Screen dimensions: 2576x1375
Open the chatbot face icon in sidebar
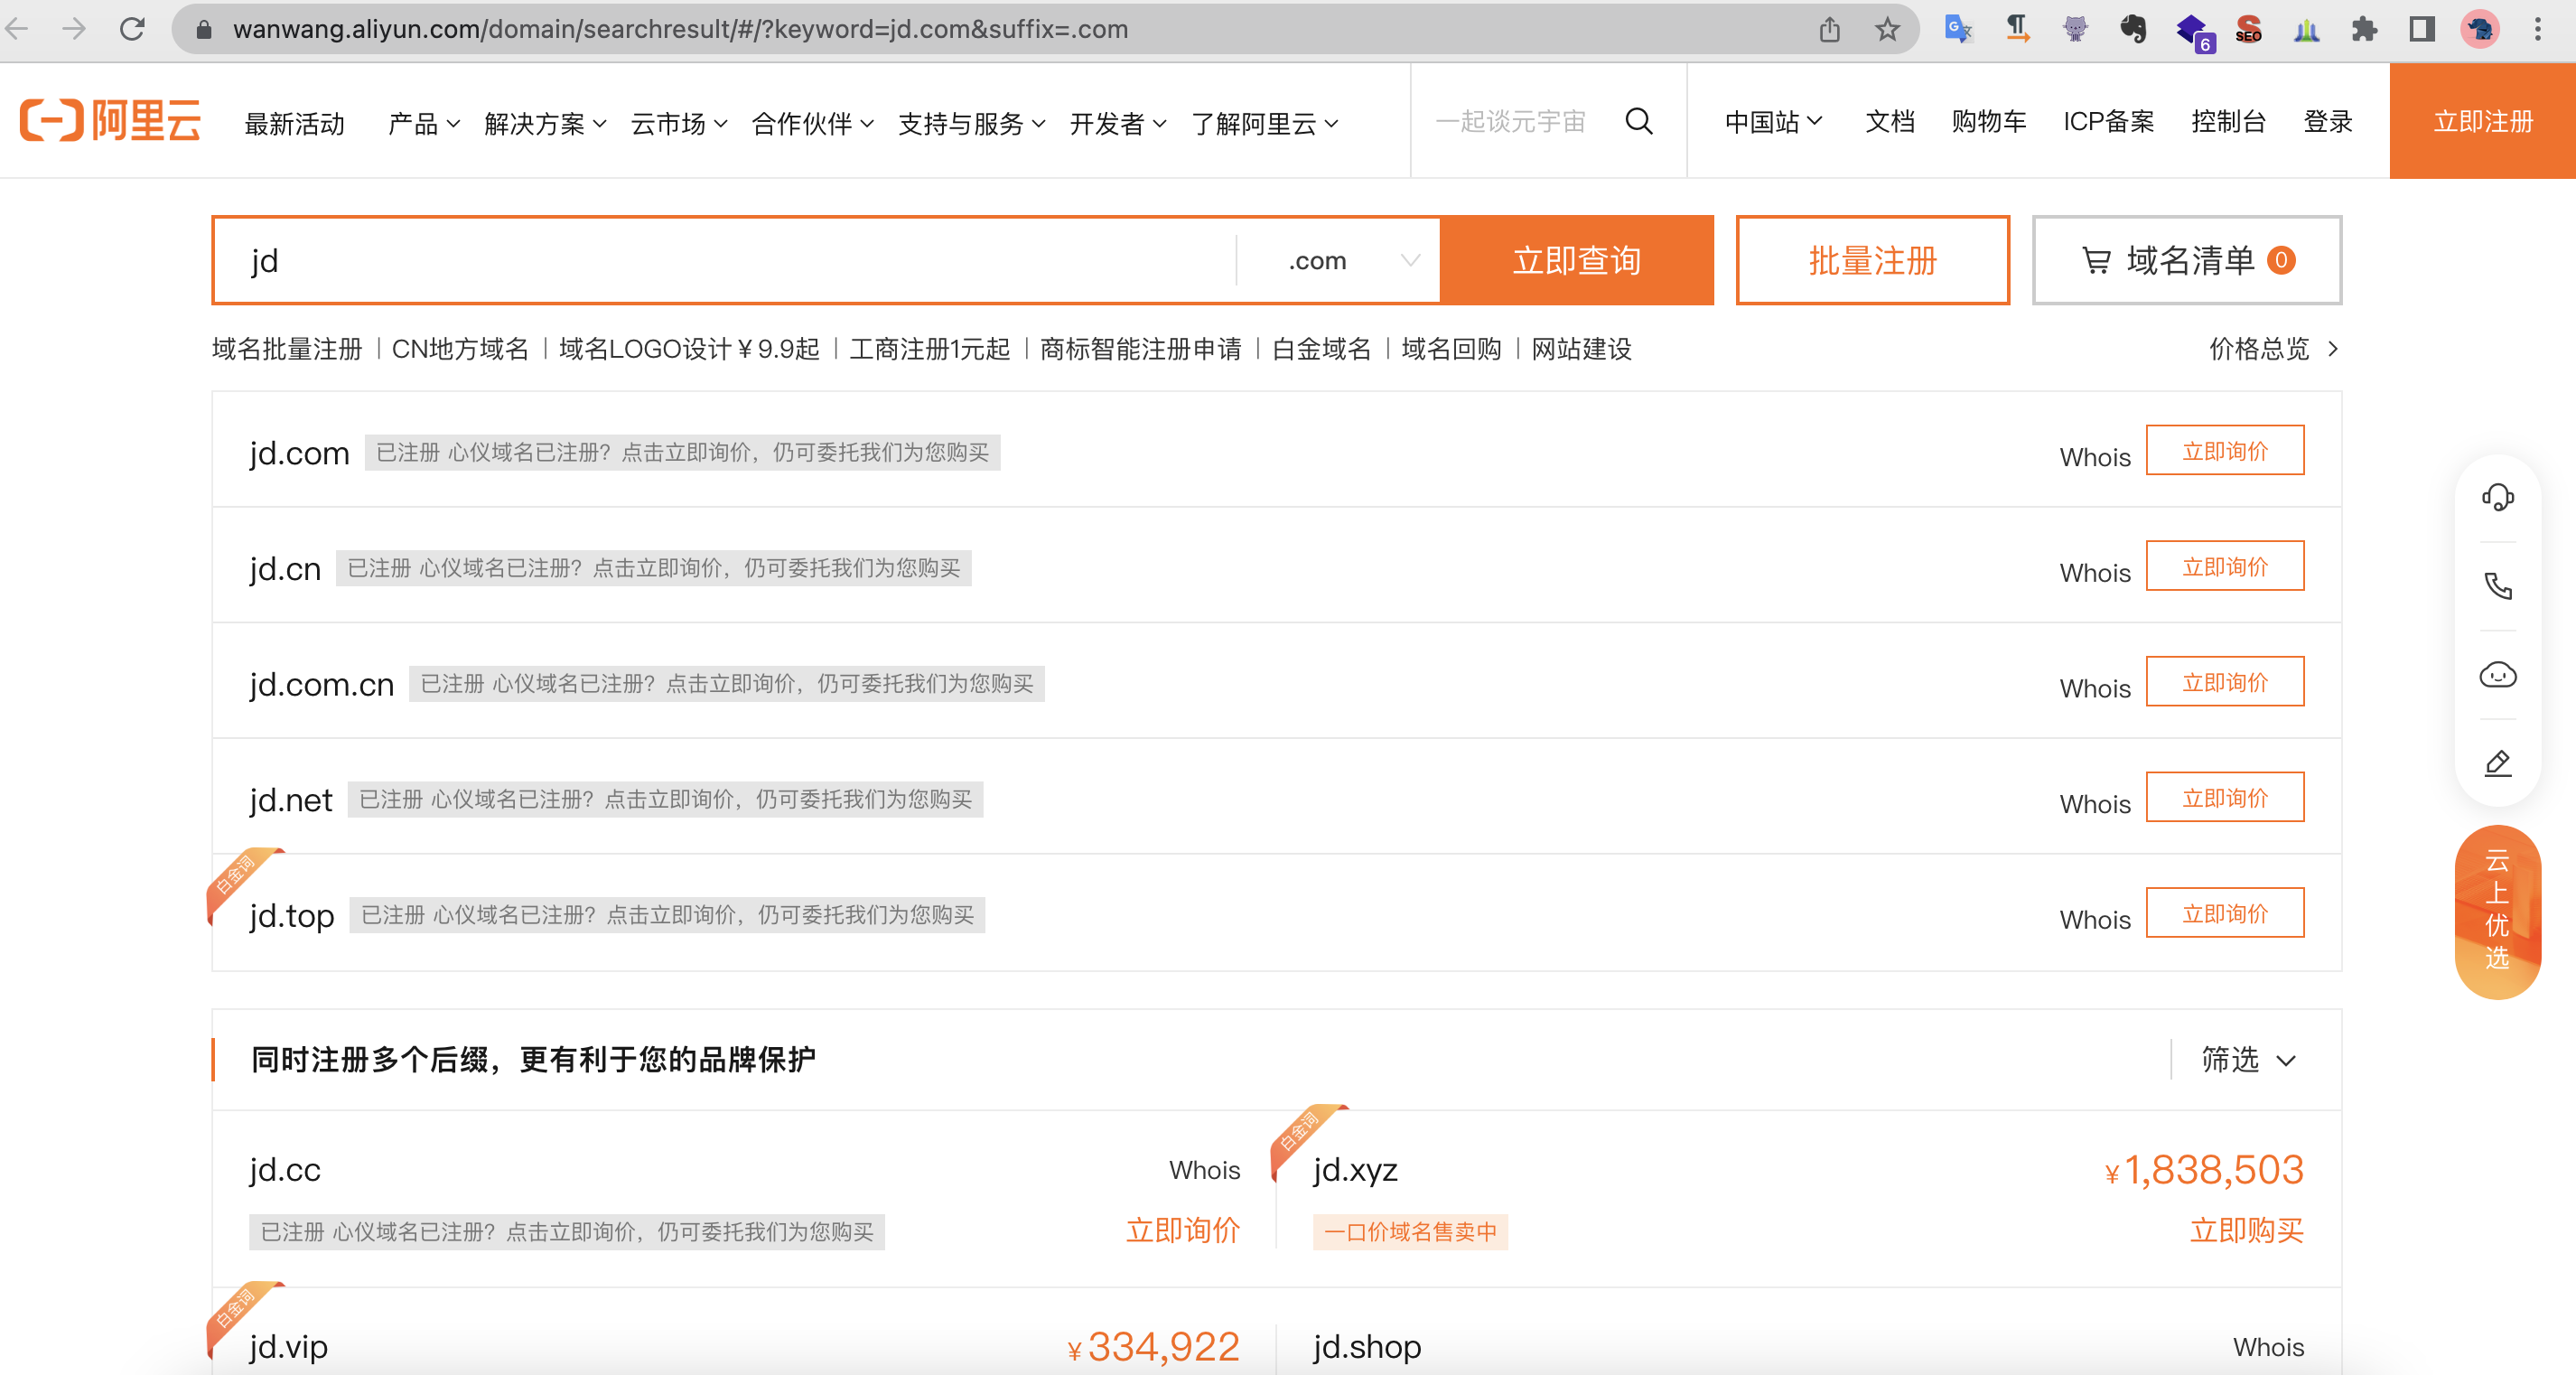[x=2497, y=675]
